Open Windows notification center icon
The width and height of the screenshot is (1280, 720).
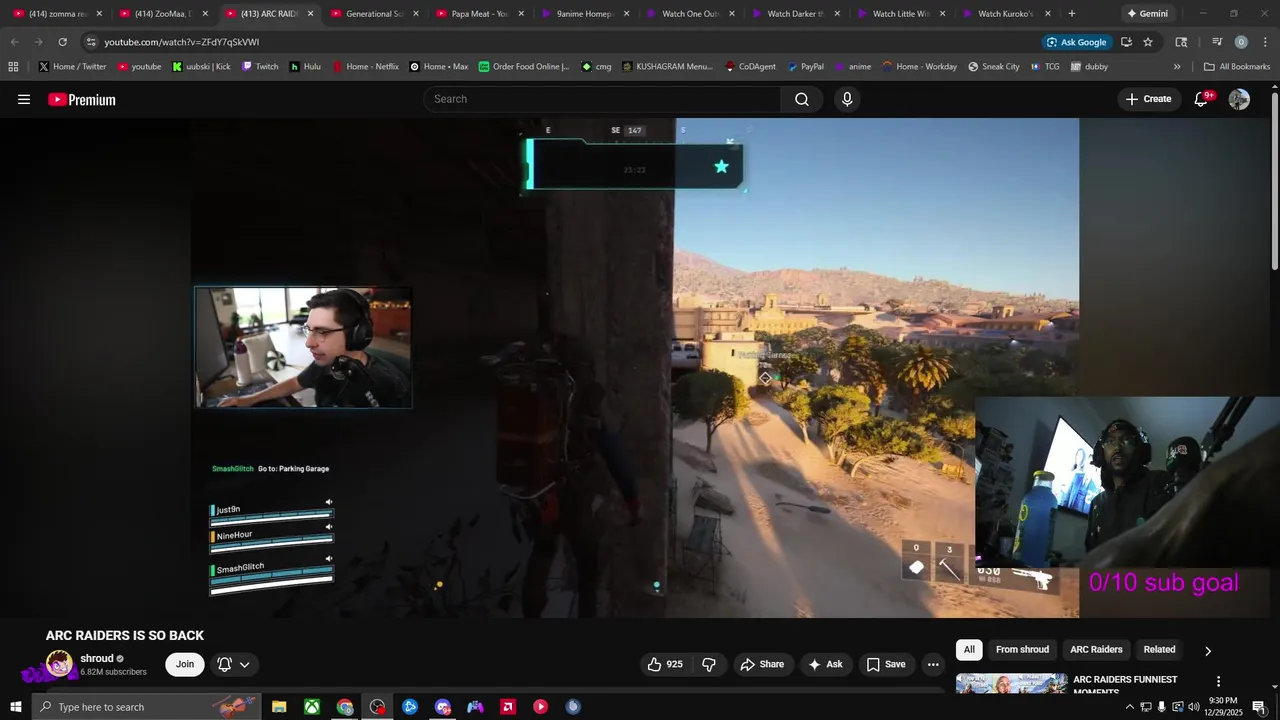click(x=1259, y=707)
